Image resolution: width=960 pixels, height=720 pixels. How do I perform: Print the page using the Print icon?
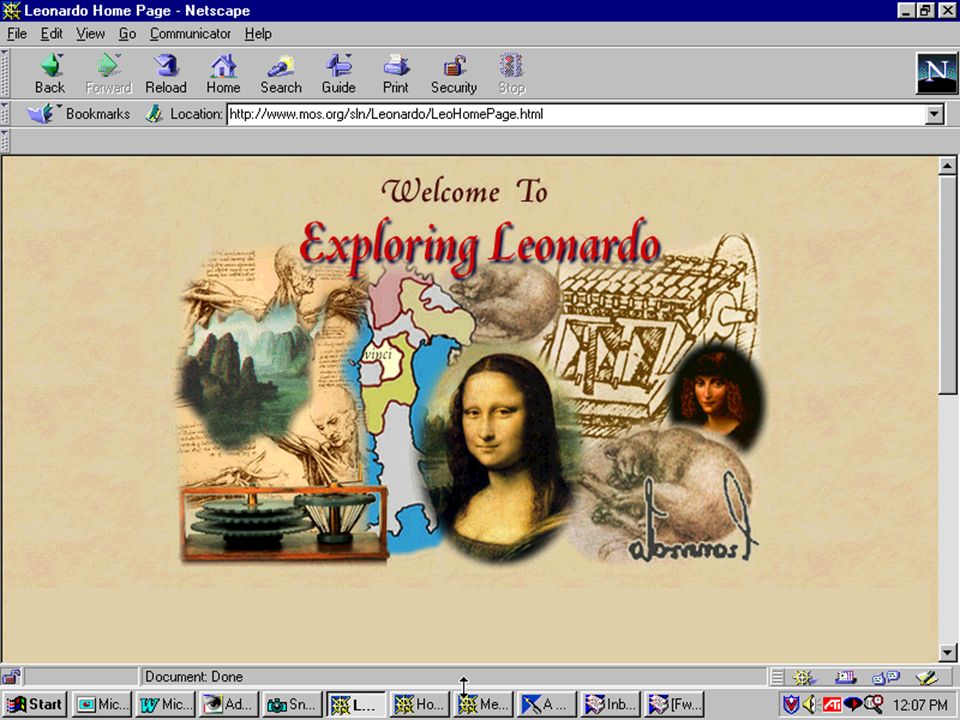coord(396,65)
